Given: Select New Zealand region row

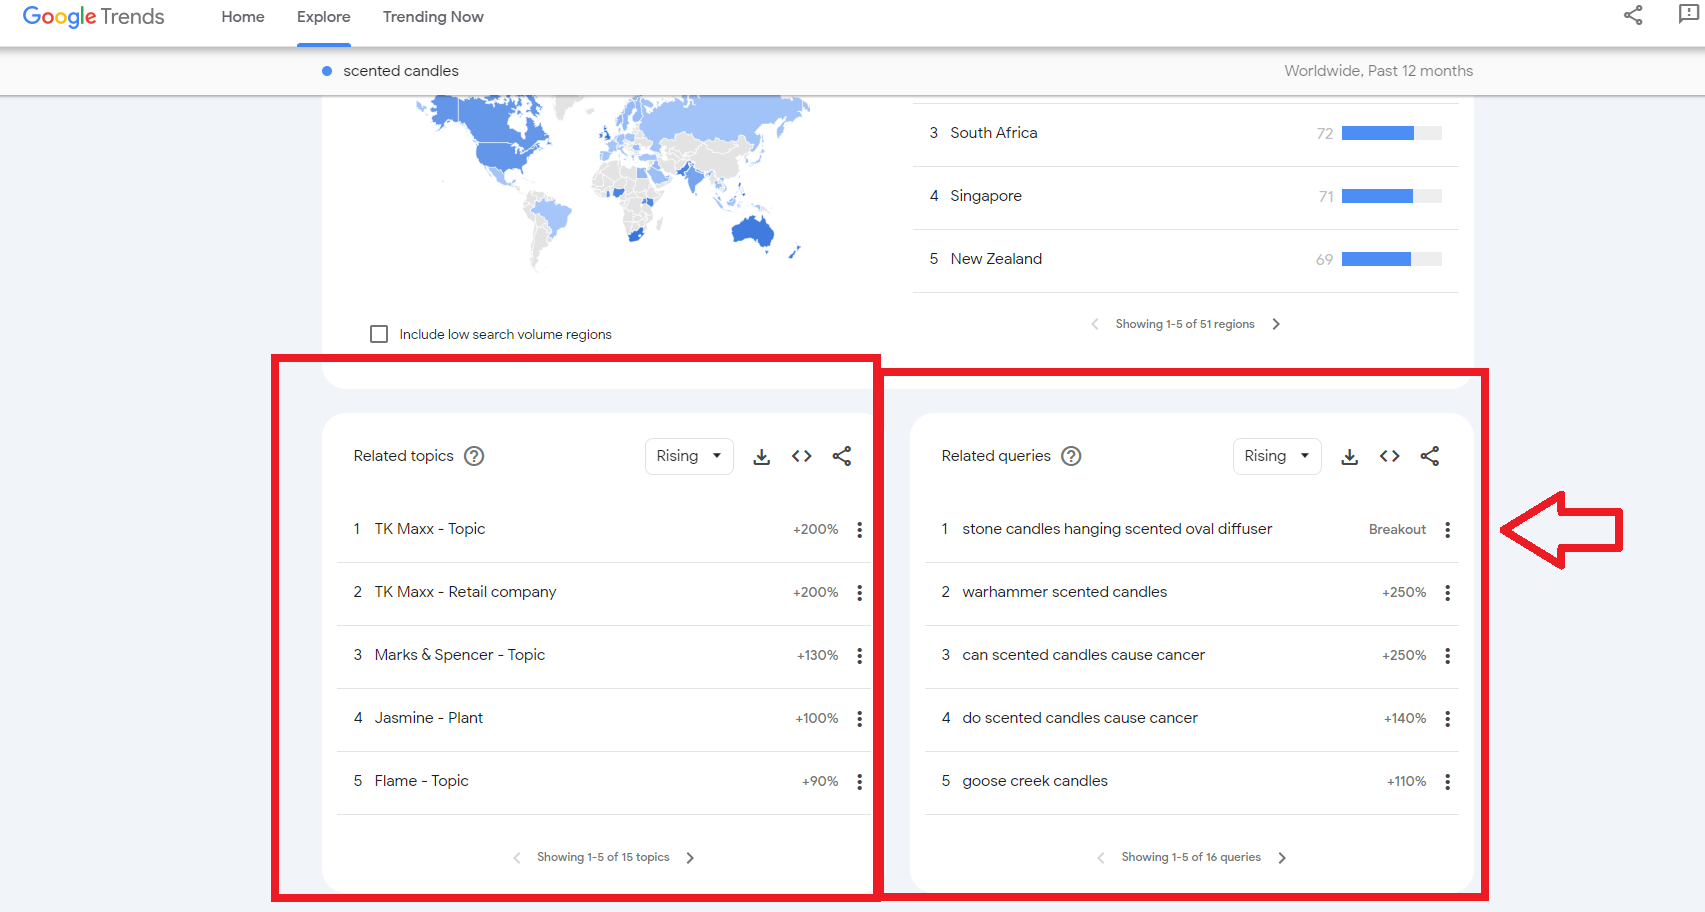Looking at the screenshot, I should point(1185,260).
